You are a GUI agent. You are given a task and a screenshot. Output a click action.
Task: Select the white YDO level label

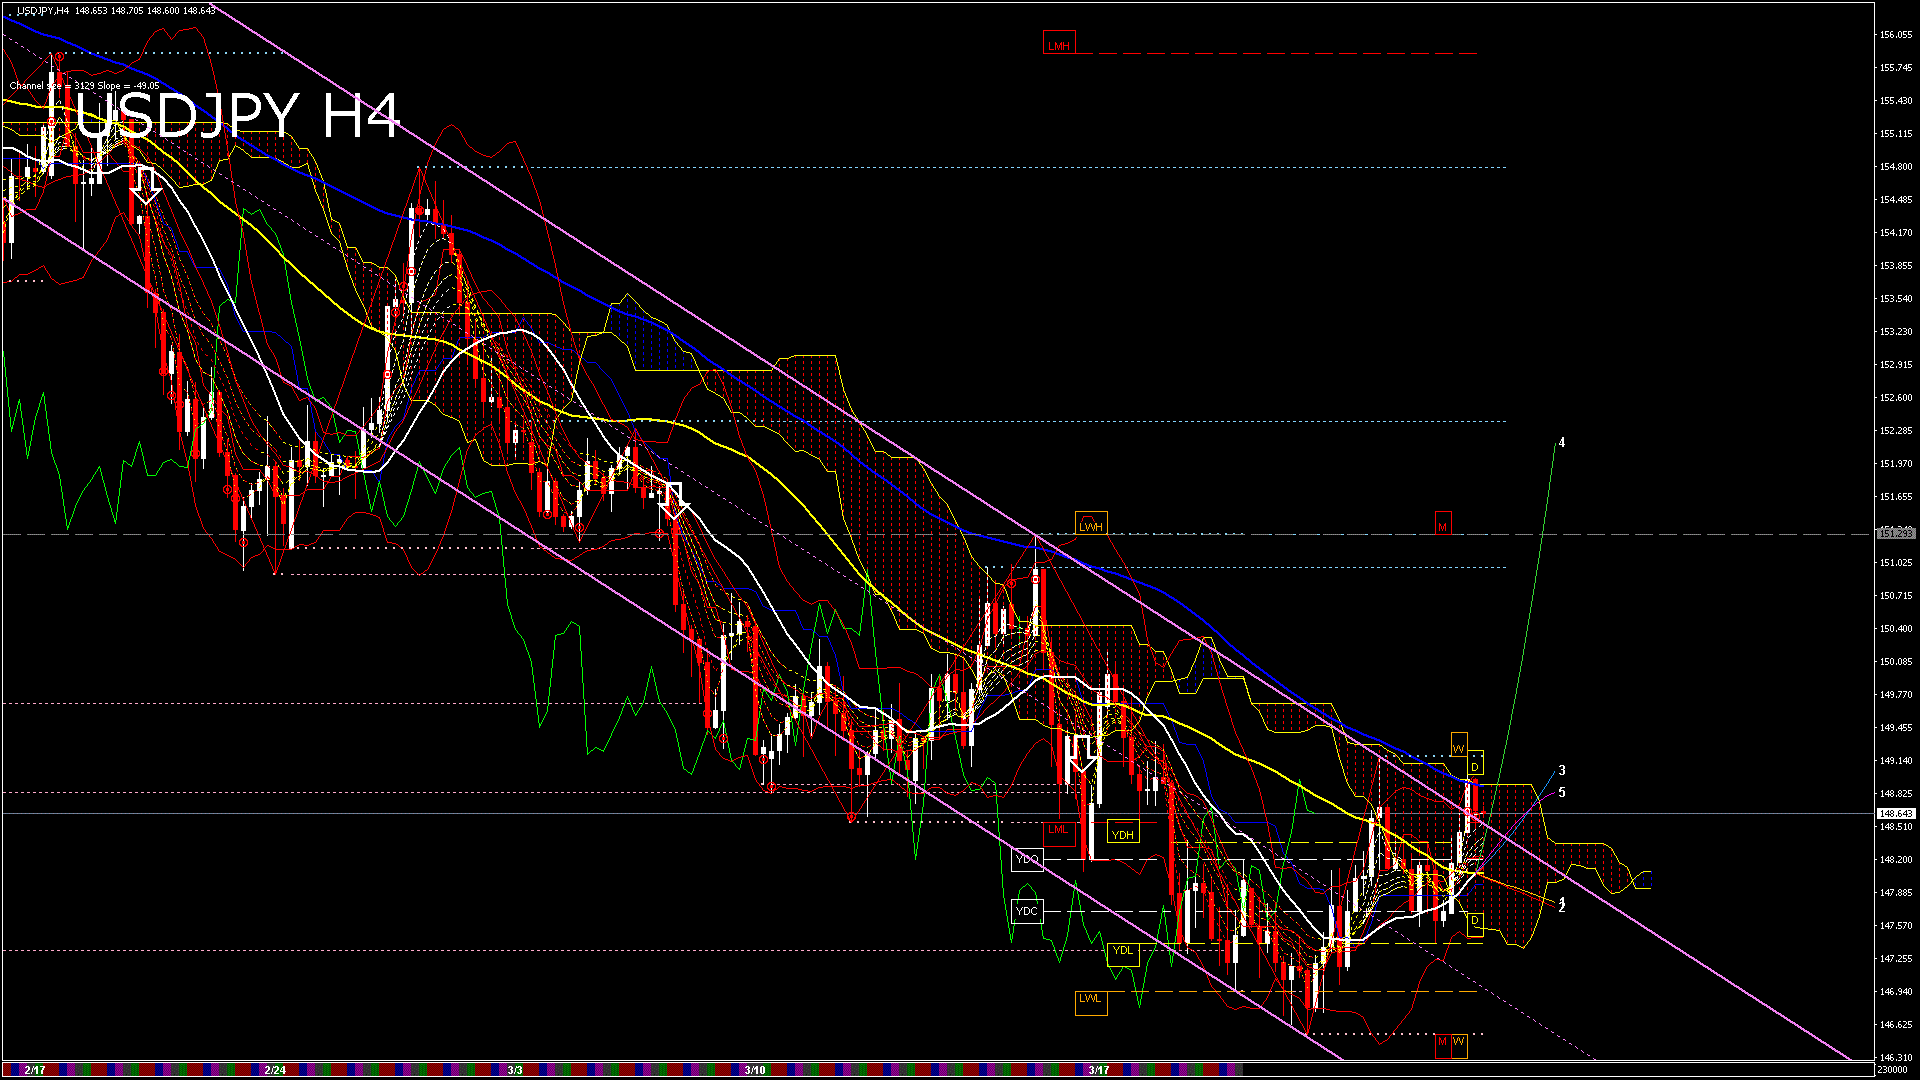[1027, 859]
